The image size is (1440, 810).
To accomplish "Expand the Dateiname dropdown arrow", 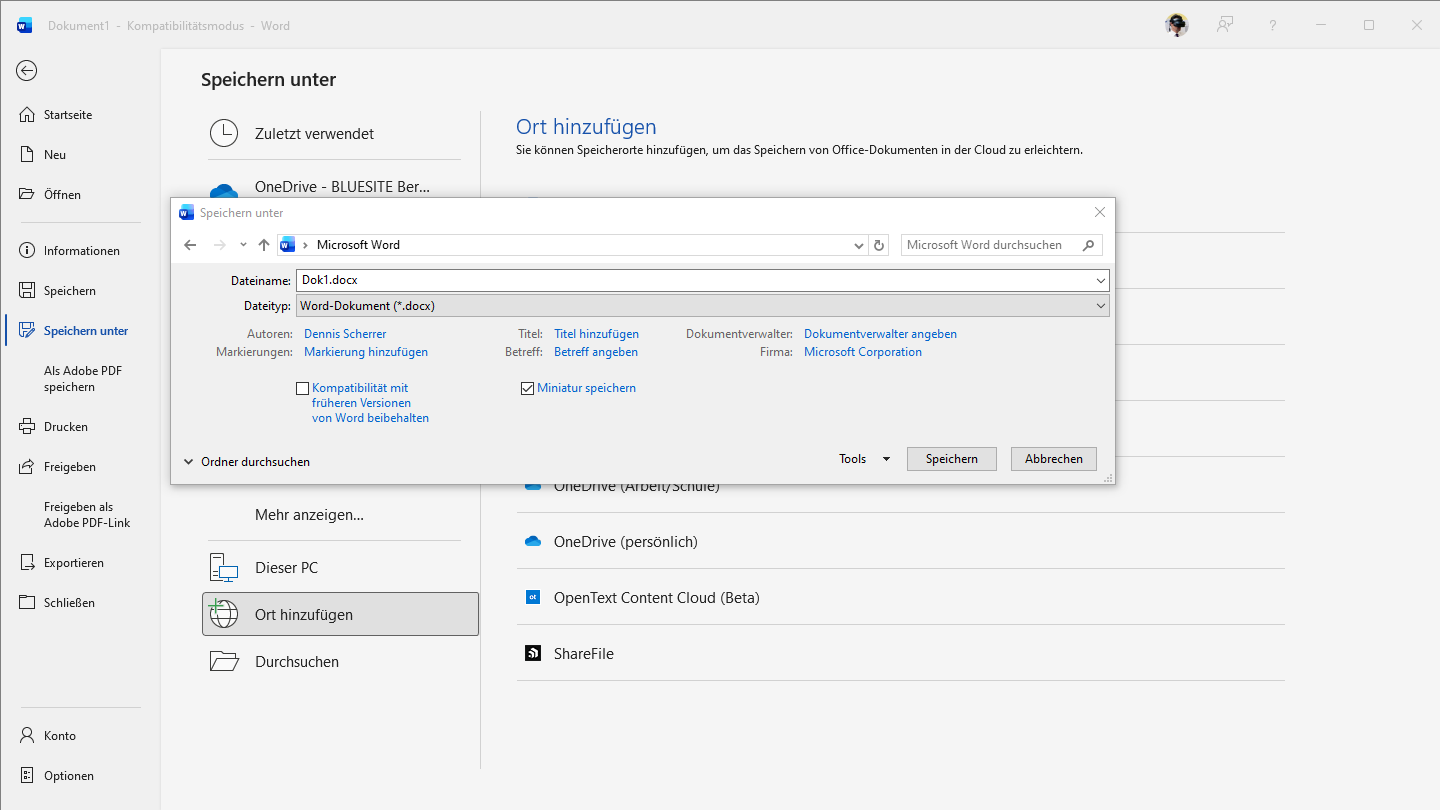I will pyautogui.click(x=1100, y=281).
